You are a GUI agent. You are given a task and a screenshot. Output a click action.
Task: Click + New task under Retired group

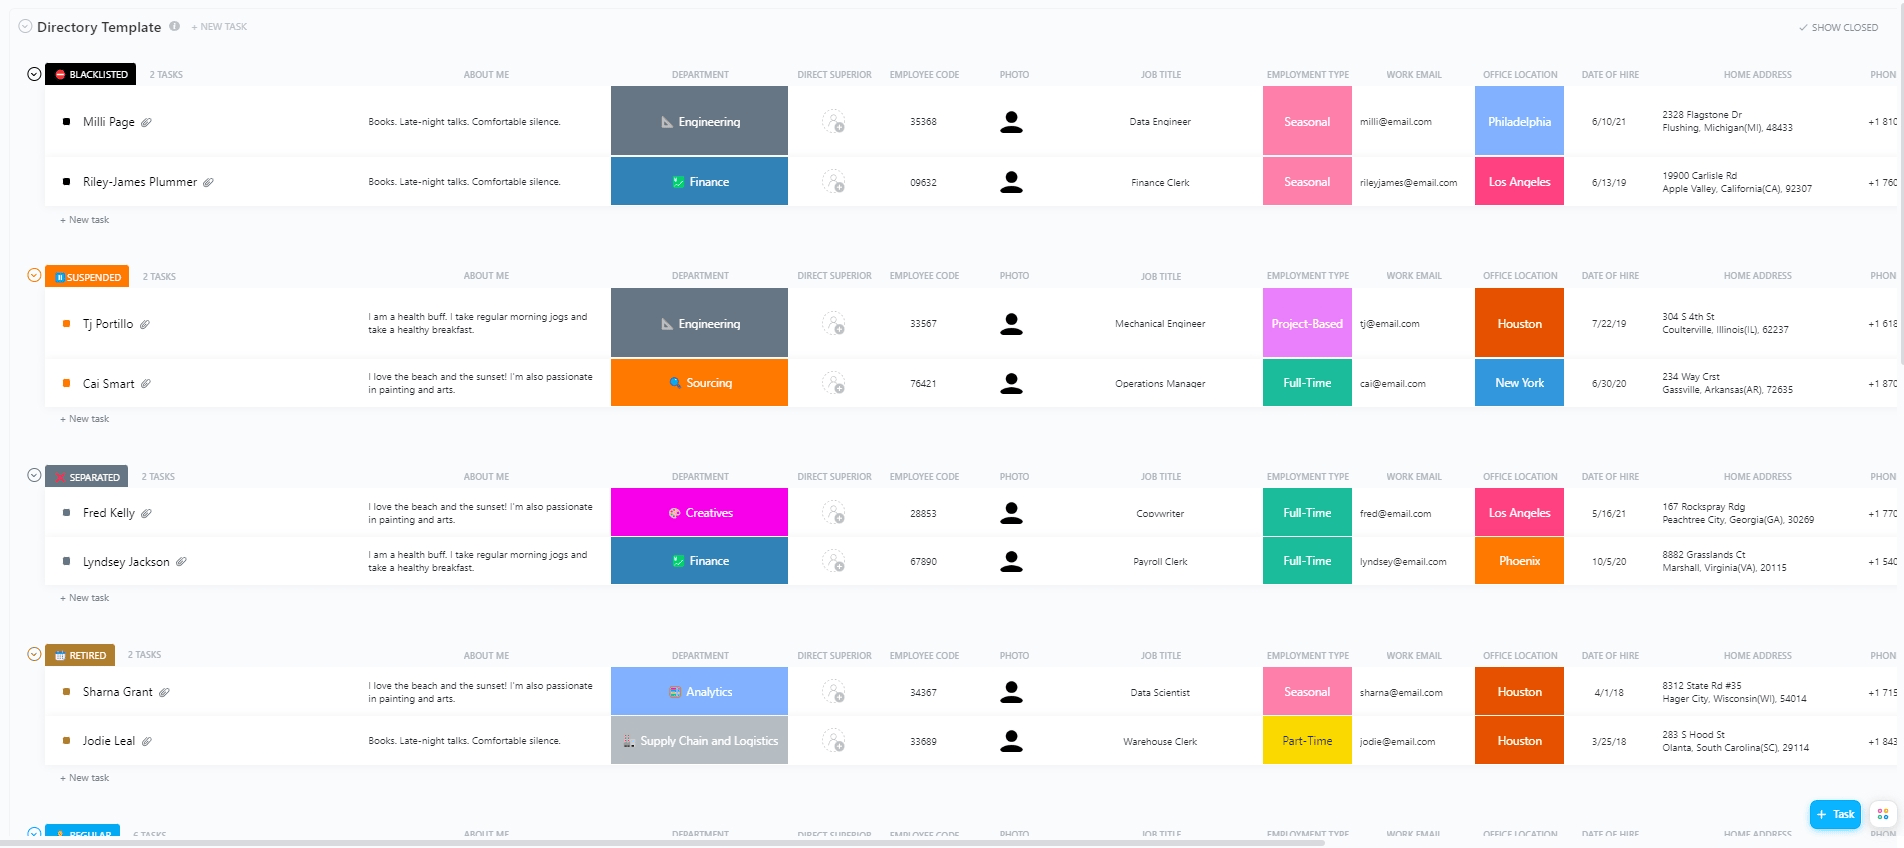pos(85,778)
